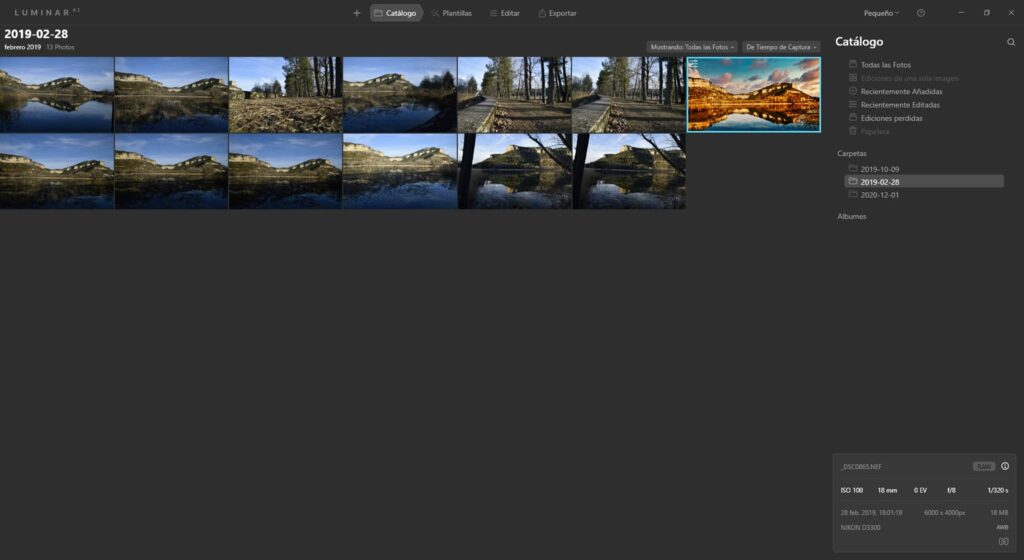Select the edited orange sunset thumbnail

[x=754, y=94]
